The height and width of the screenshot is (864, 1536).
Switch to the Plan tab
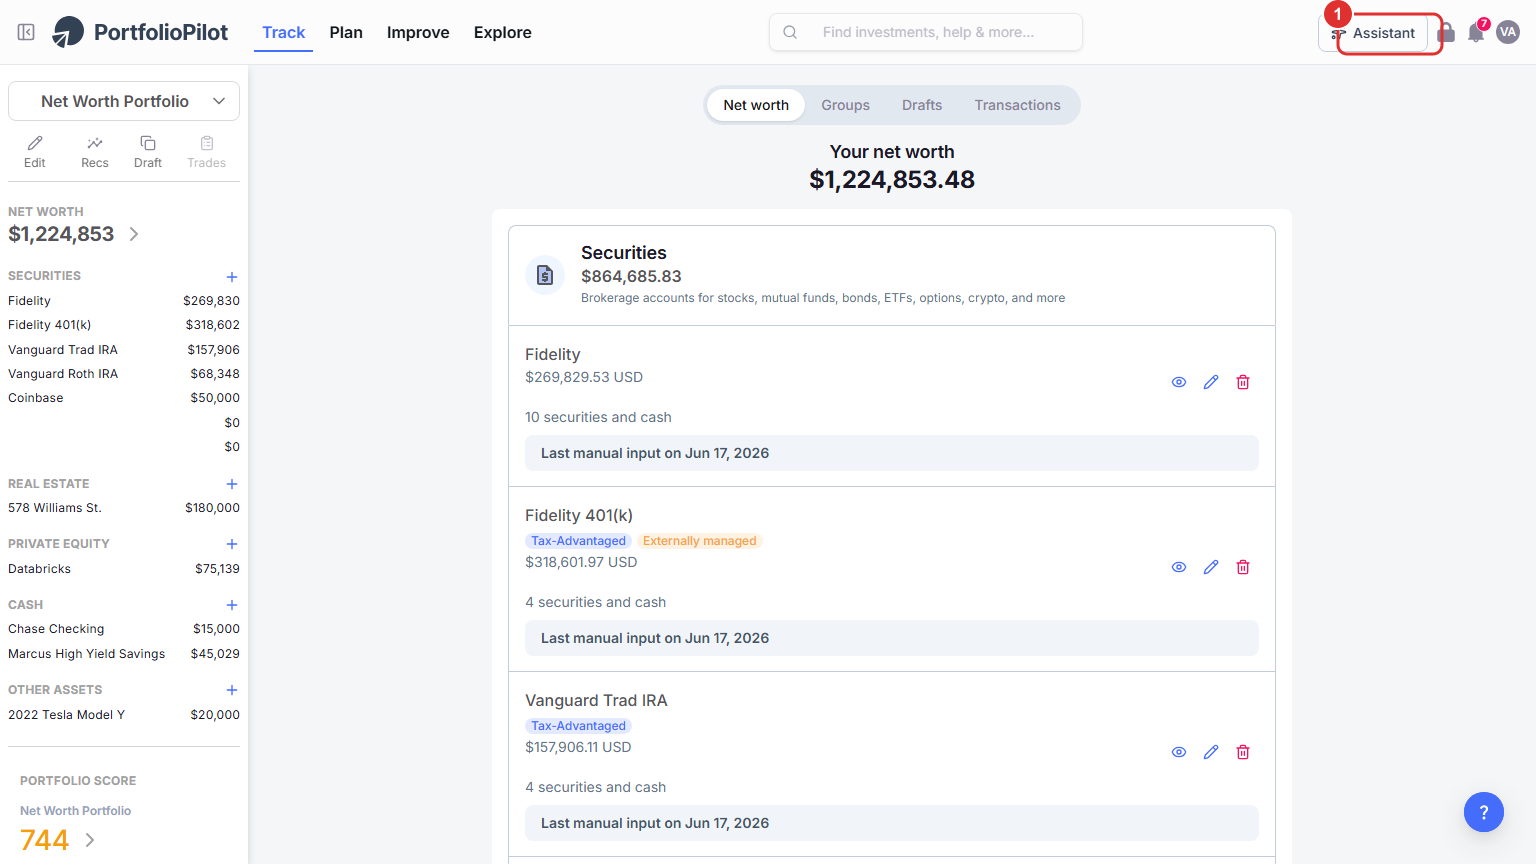[x=346, y=32]
